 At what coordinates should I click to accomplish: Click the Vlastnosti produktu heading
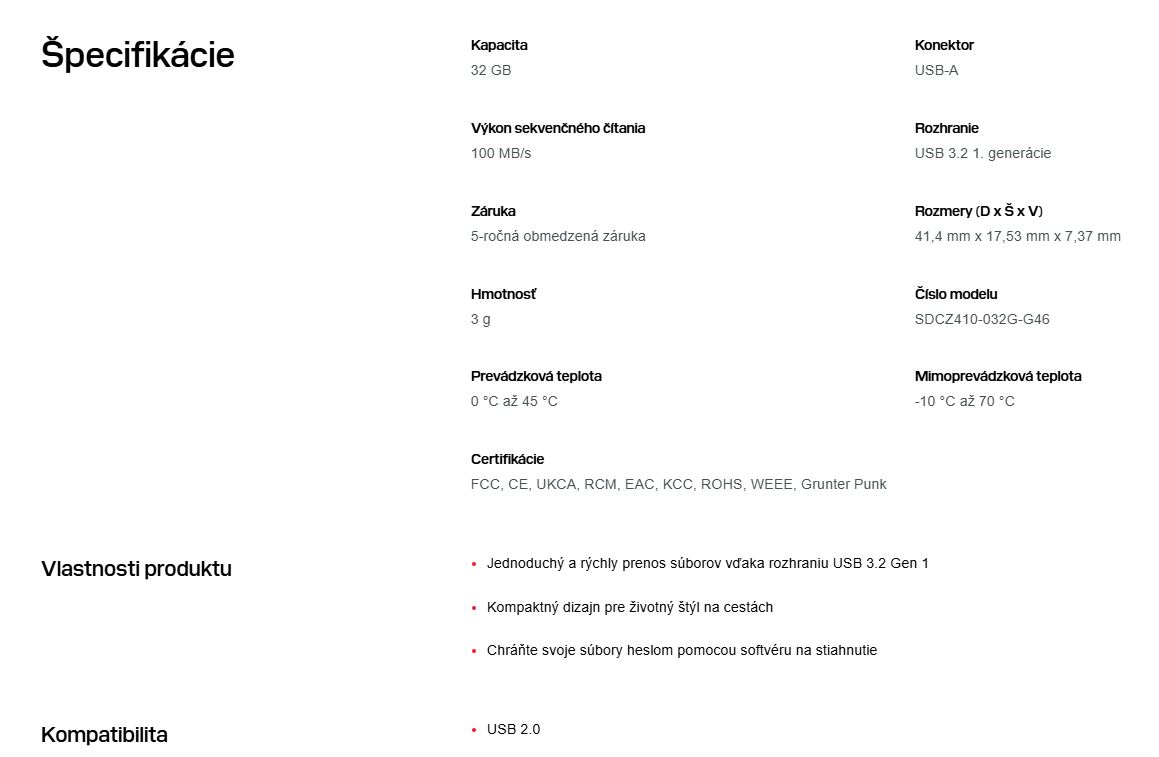136,569
